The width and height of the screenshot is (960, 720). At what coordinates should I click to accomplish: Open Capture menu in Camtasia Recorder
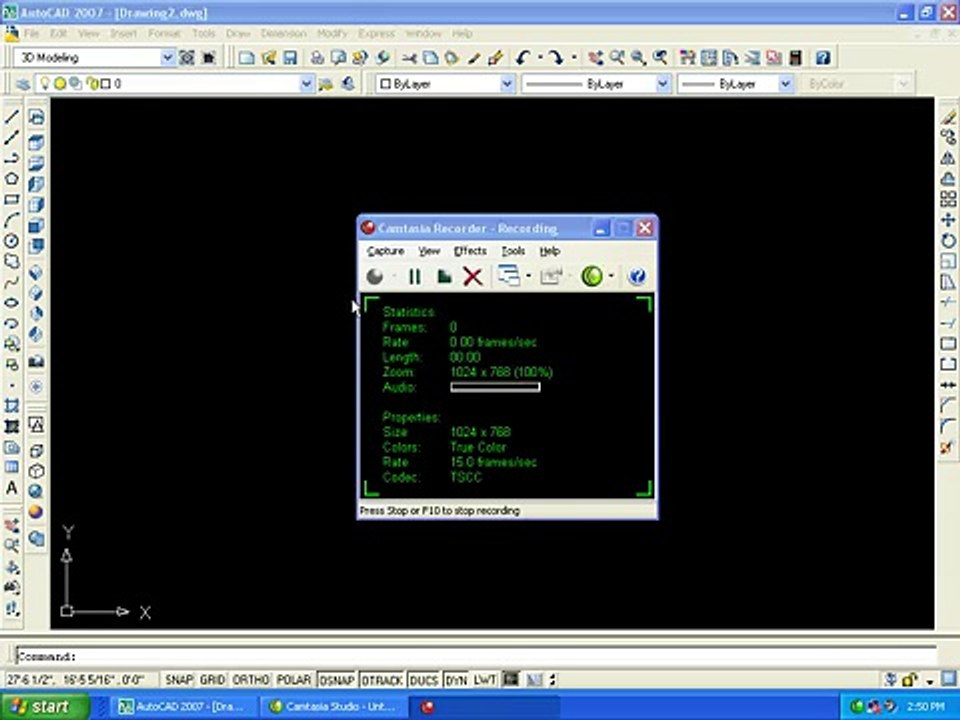point(385,251)
